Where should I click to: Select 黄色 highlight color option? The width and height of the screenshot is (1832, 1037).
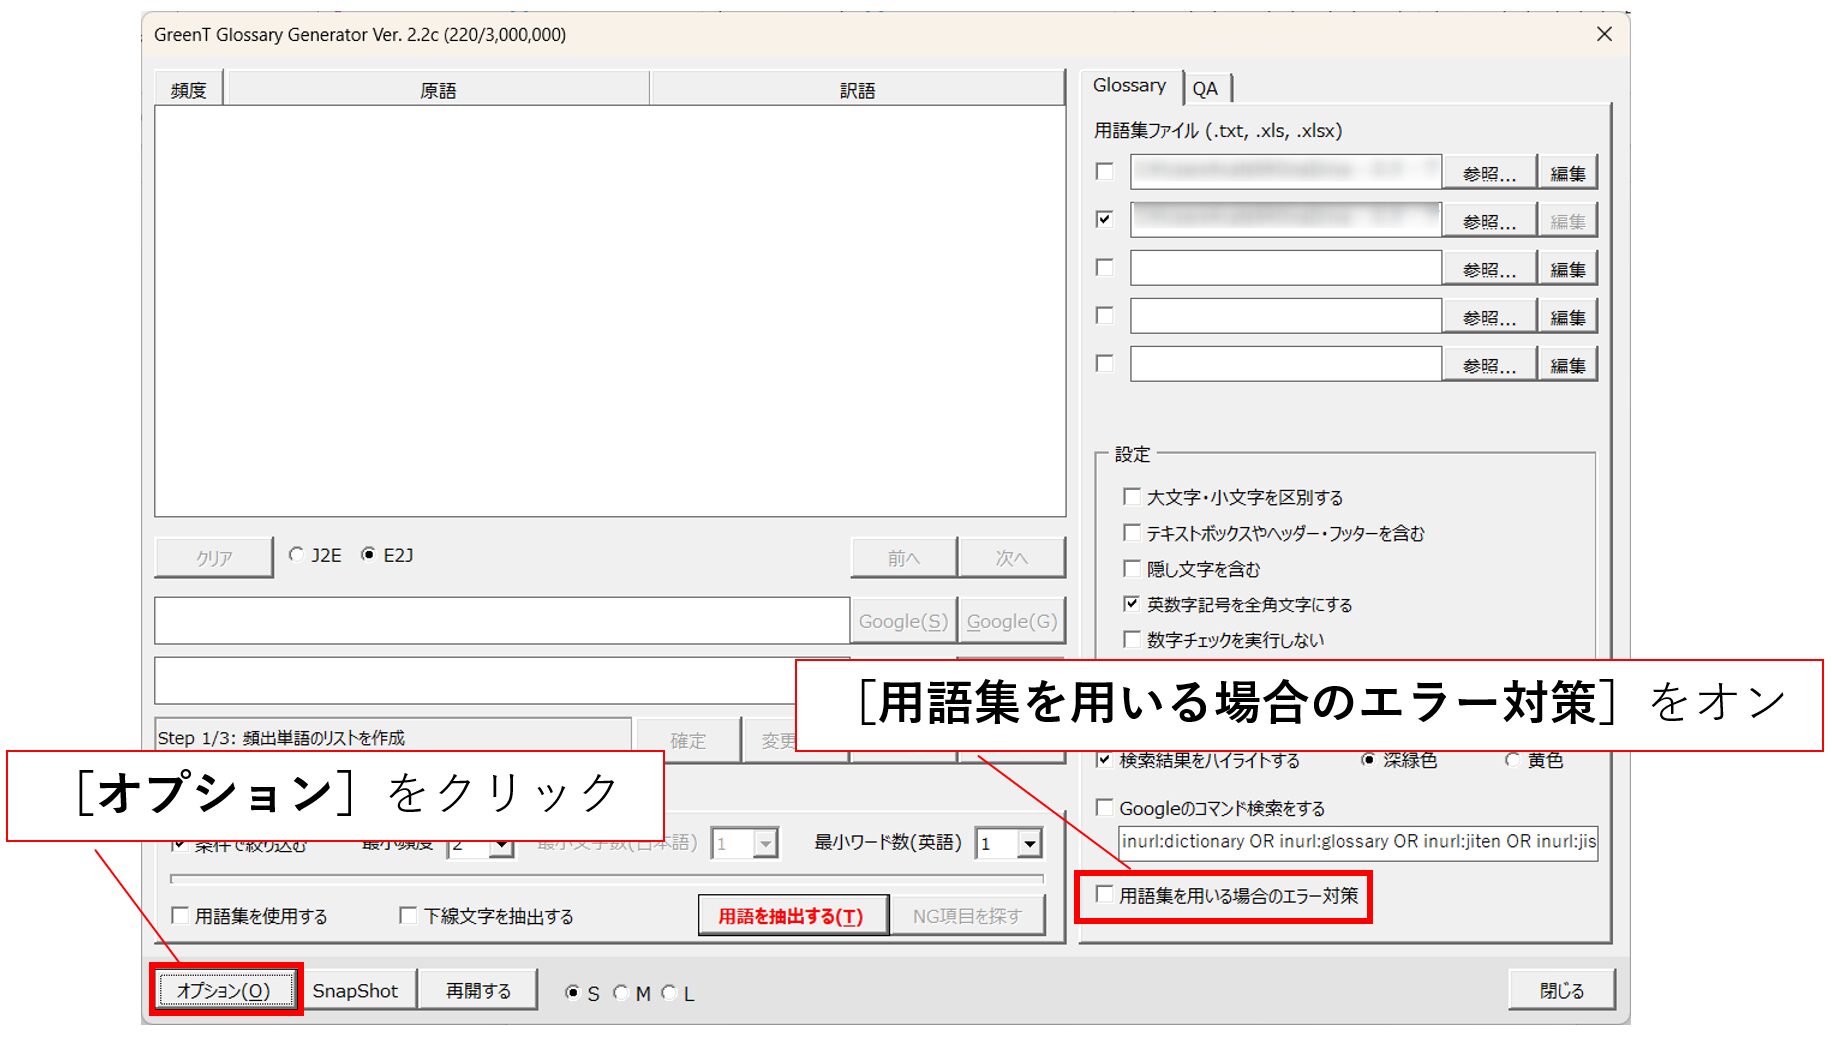pyautogui.click(x=1513, y=760)
